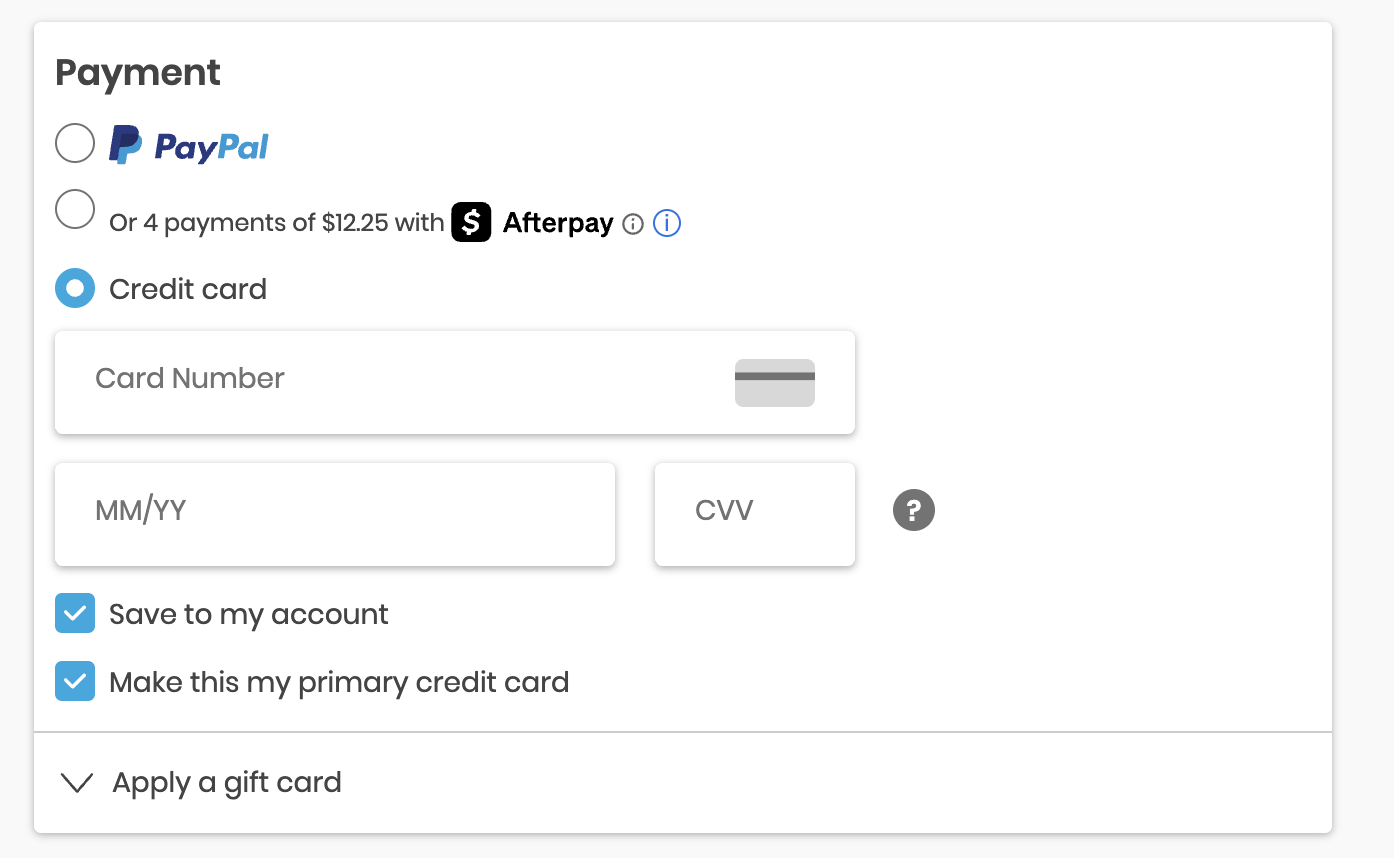
Task: Click the checkmark on Save to my account
Action: [75, 614]
